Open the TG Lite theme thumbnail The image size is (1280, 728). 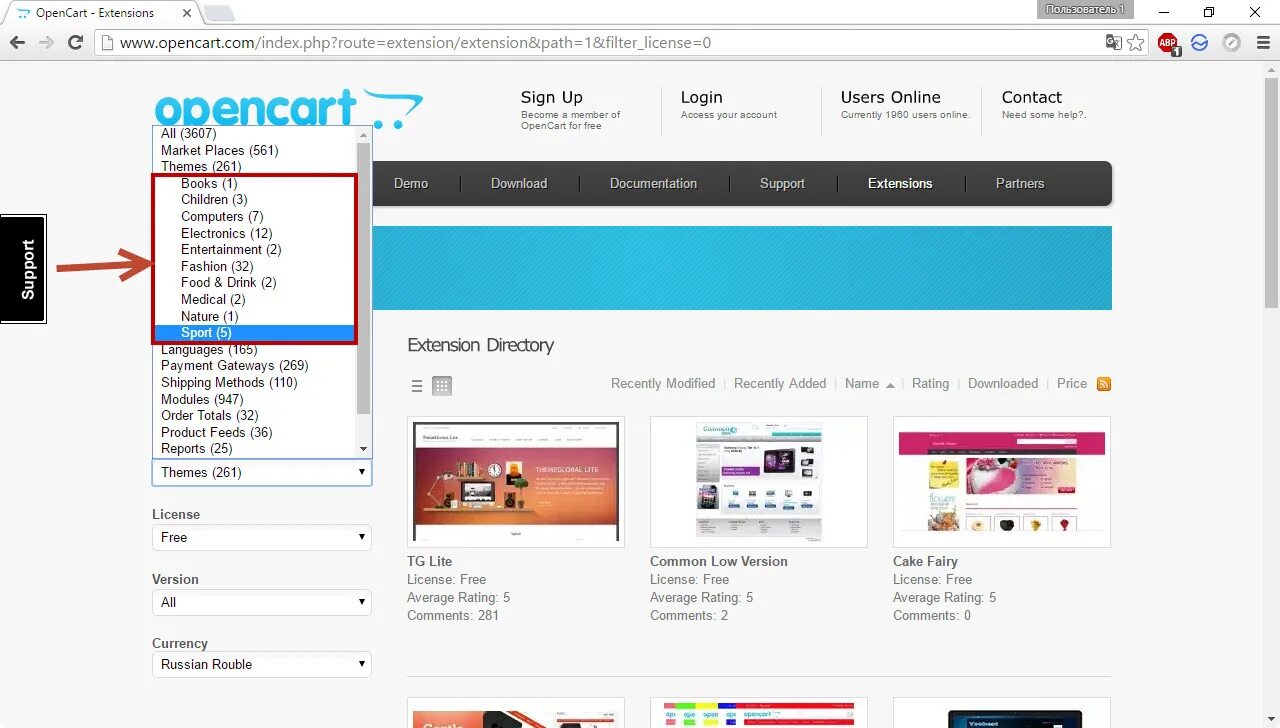[x=516, y=482]
